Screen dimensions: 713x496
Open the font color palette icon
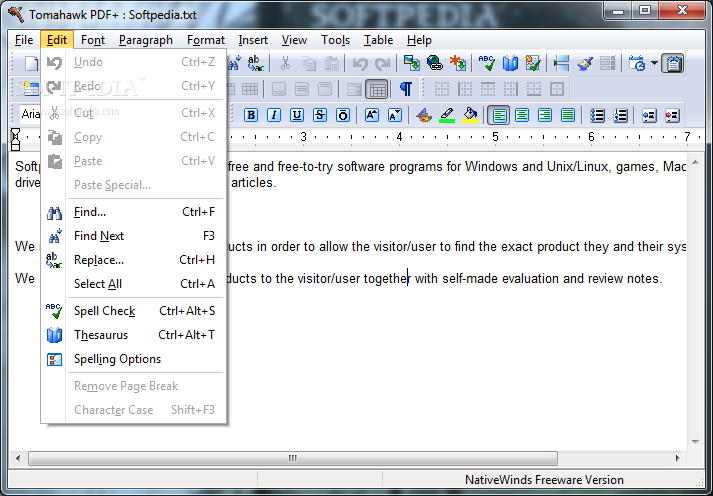pyautogui.click(x=424, y=115)
